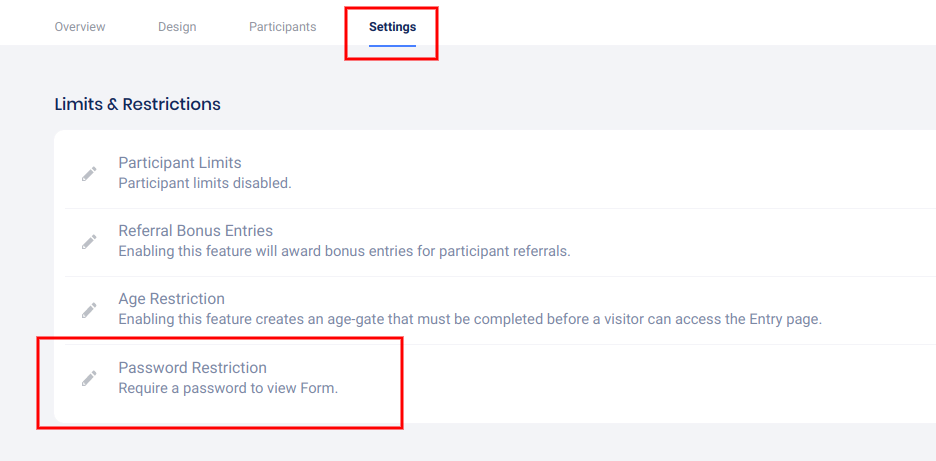The height and width of the screenshot is (461, 936).
Task: Click the pencil icon next to Password Restriction
Action: point(89,378)
